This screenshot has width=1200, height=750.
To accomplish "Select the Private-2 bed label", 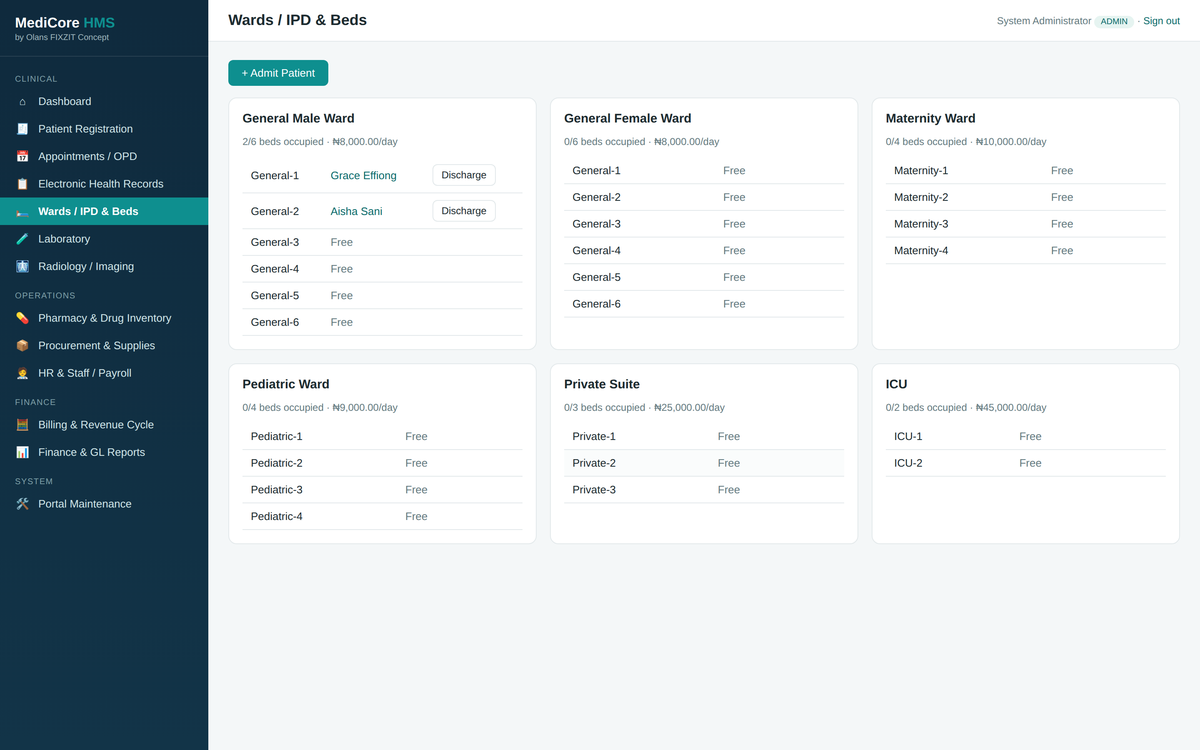I will 594,463.
